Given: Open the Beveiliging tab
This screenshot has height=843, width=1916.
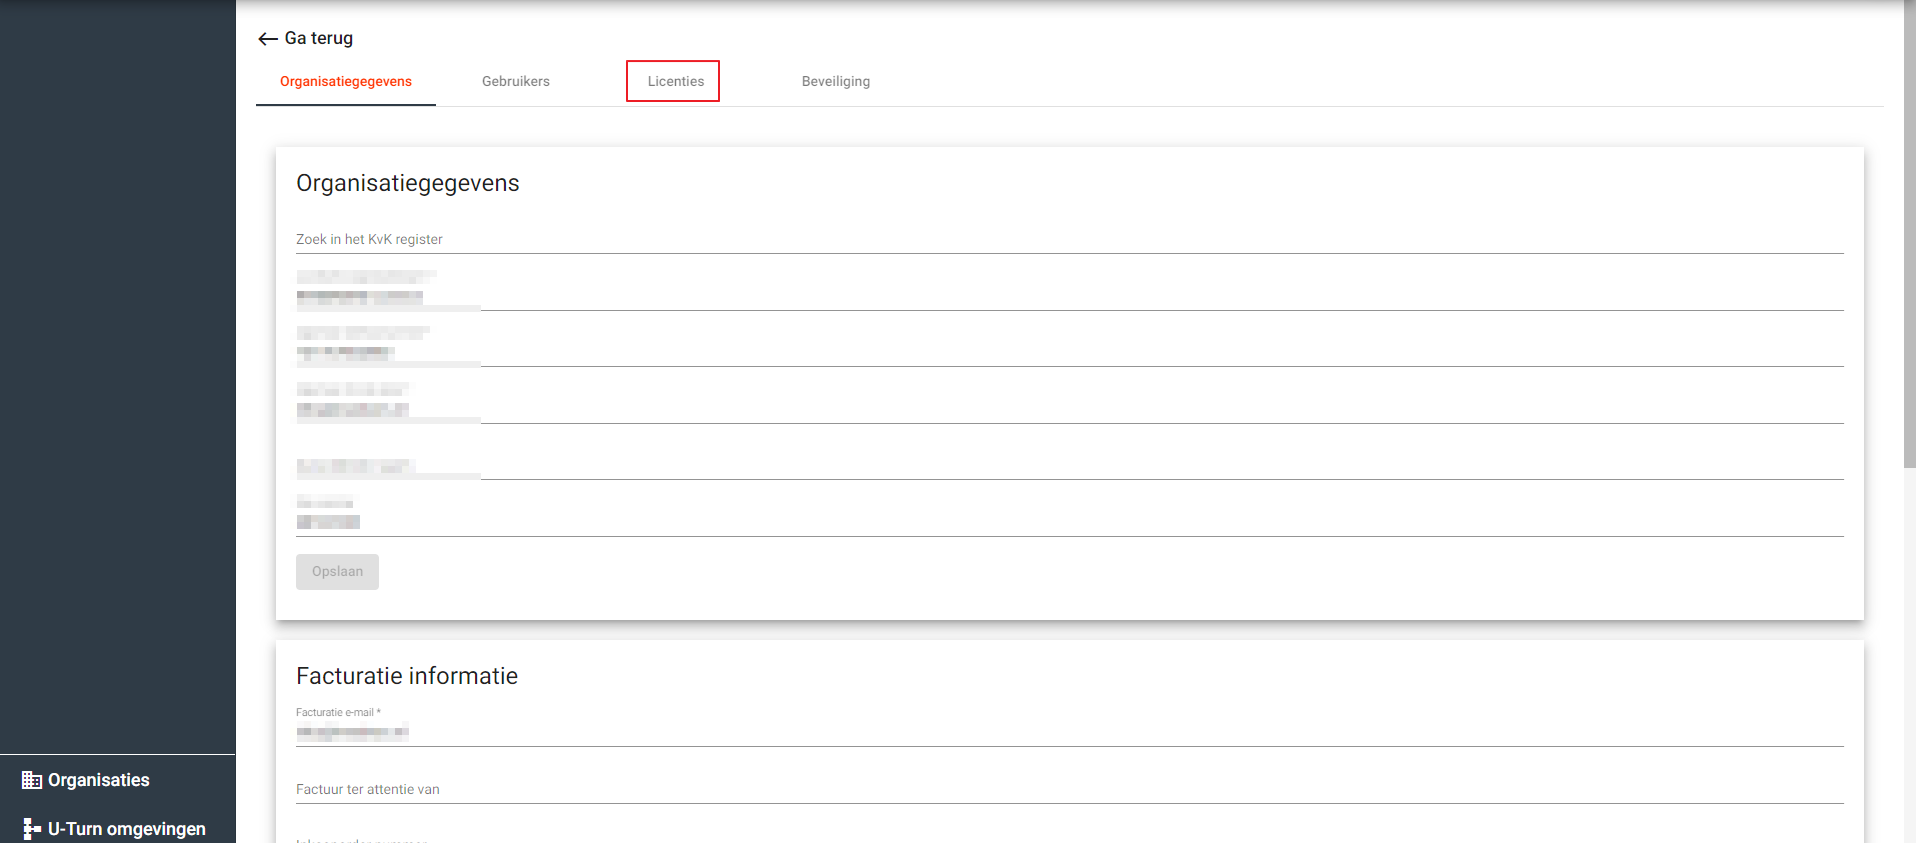Looking at the screenshot, I should (x=835, y=82).
